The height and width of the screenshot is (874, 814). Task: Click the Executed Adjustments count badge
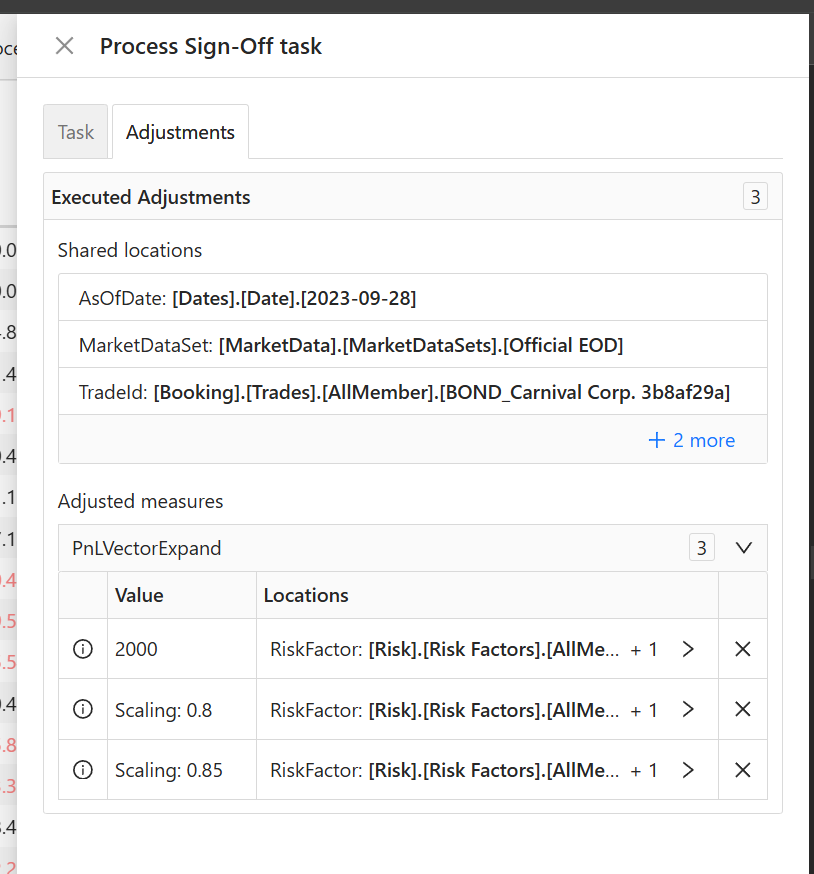(755, 197)
